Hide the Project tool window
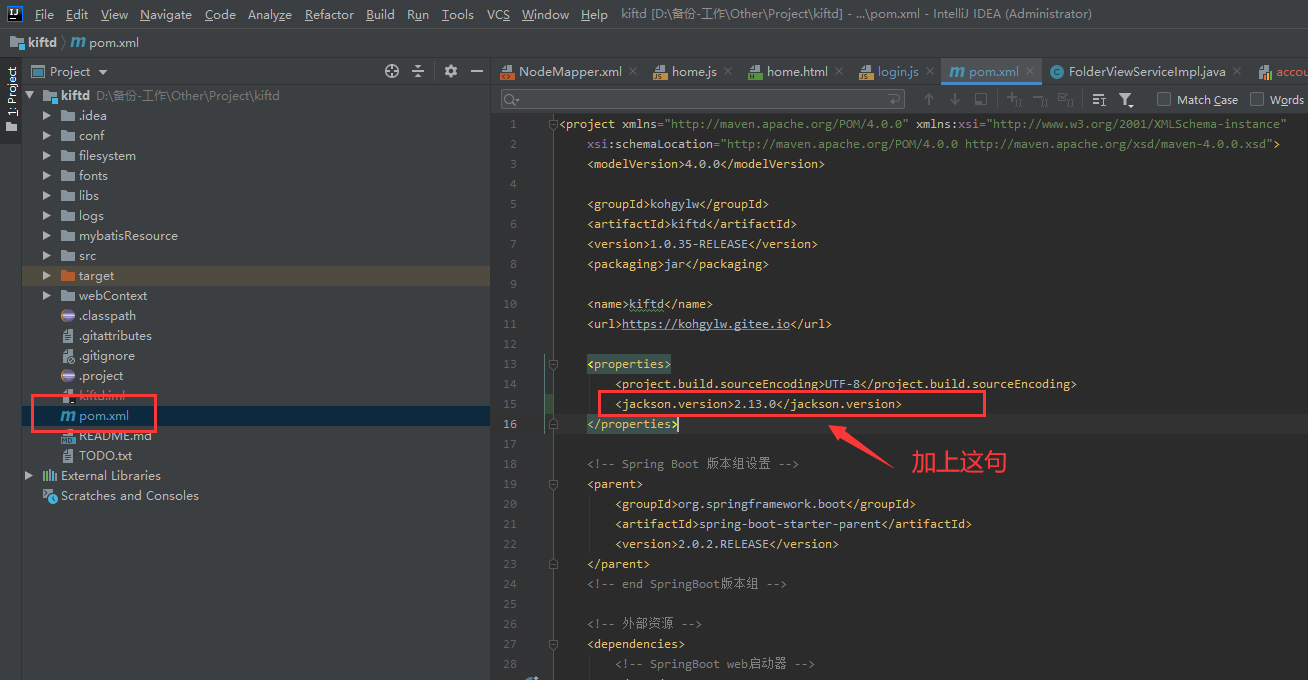 pyautogui.click(x=477, y=71)
